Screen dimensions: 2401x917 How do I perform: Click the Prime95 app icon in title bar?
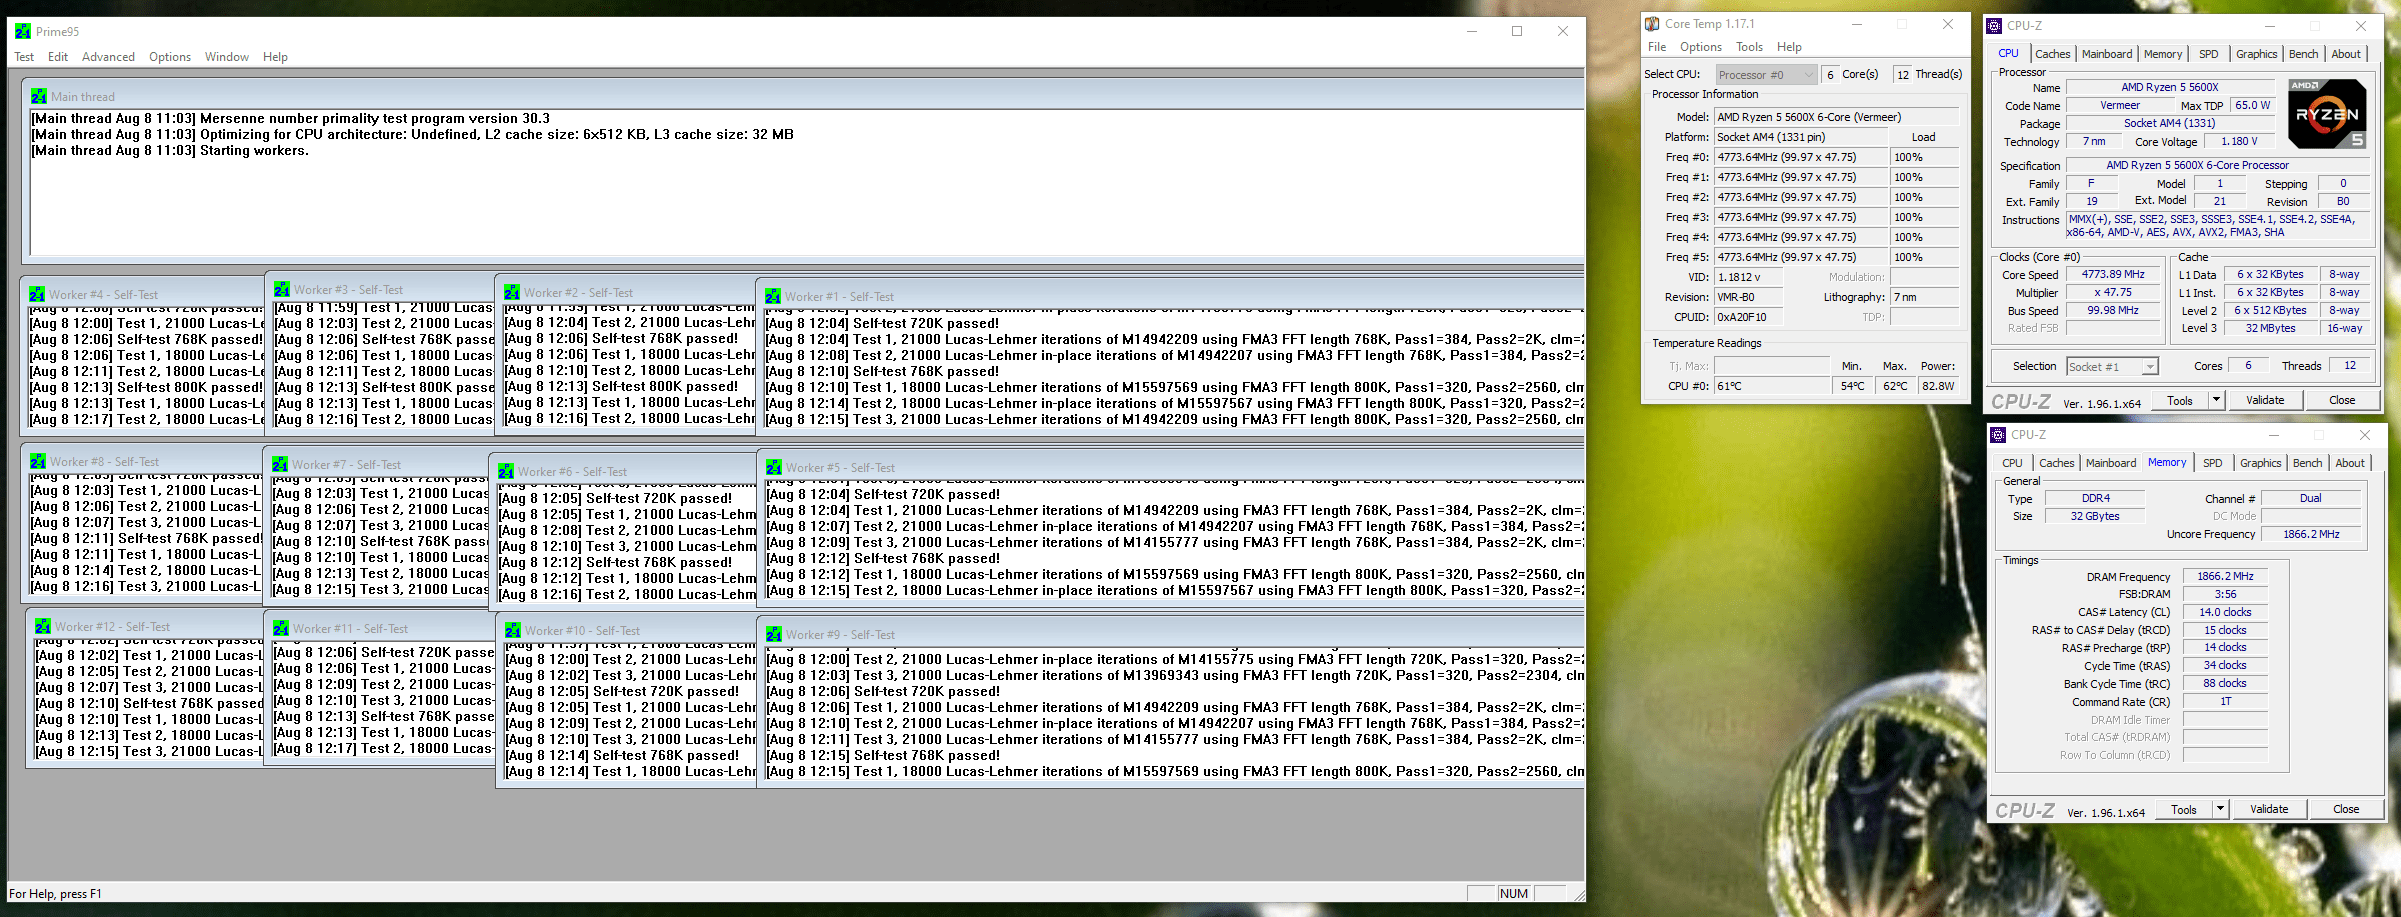pos(23,31)
